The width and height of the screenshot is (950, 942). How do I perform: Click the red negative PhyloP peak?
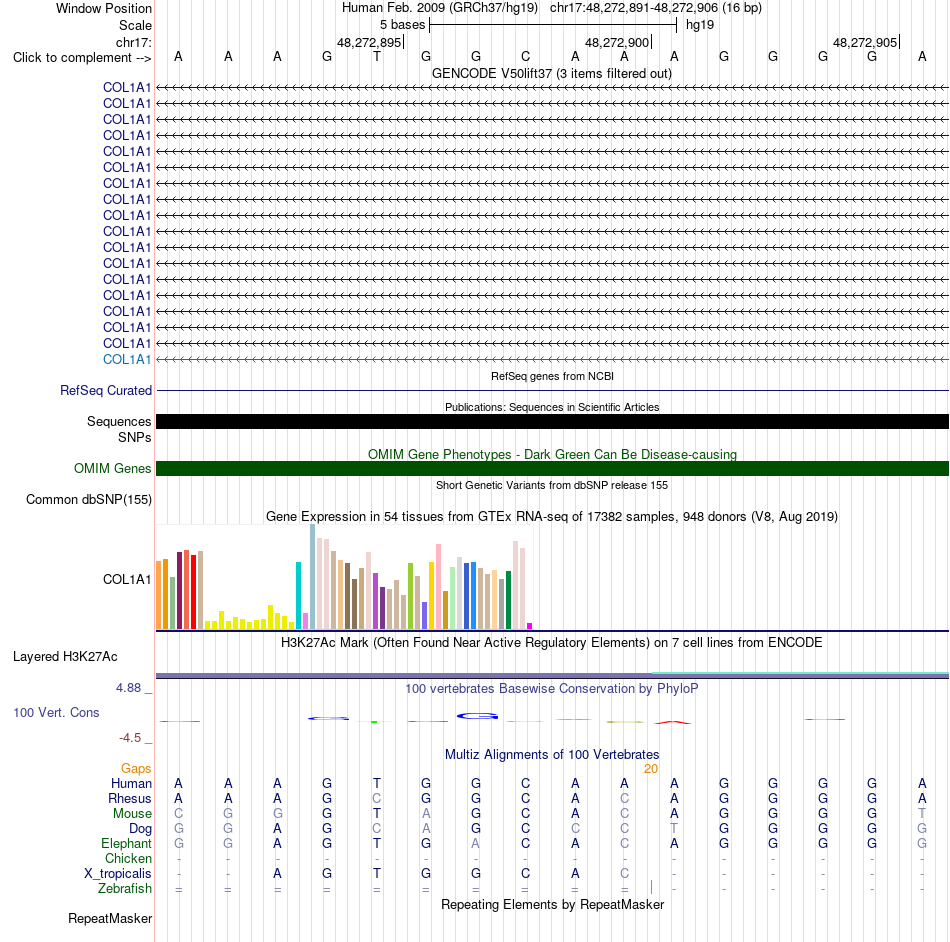(x=673, y=722)
